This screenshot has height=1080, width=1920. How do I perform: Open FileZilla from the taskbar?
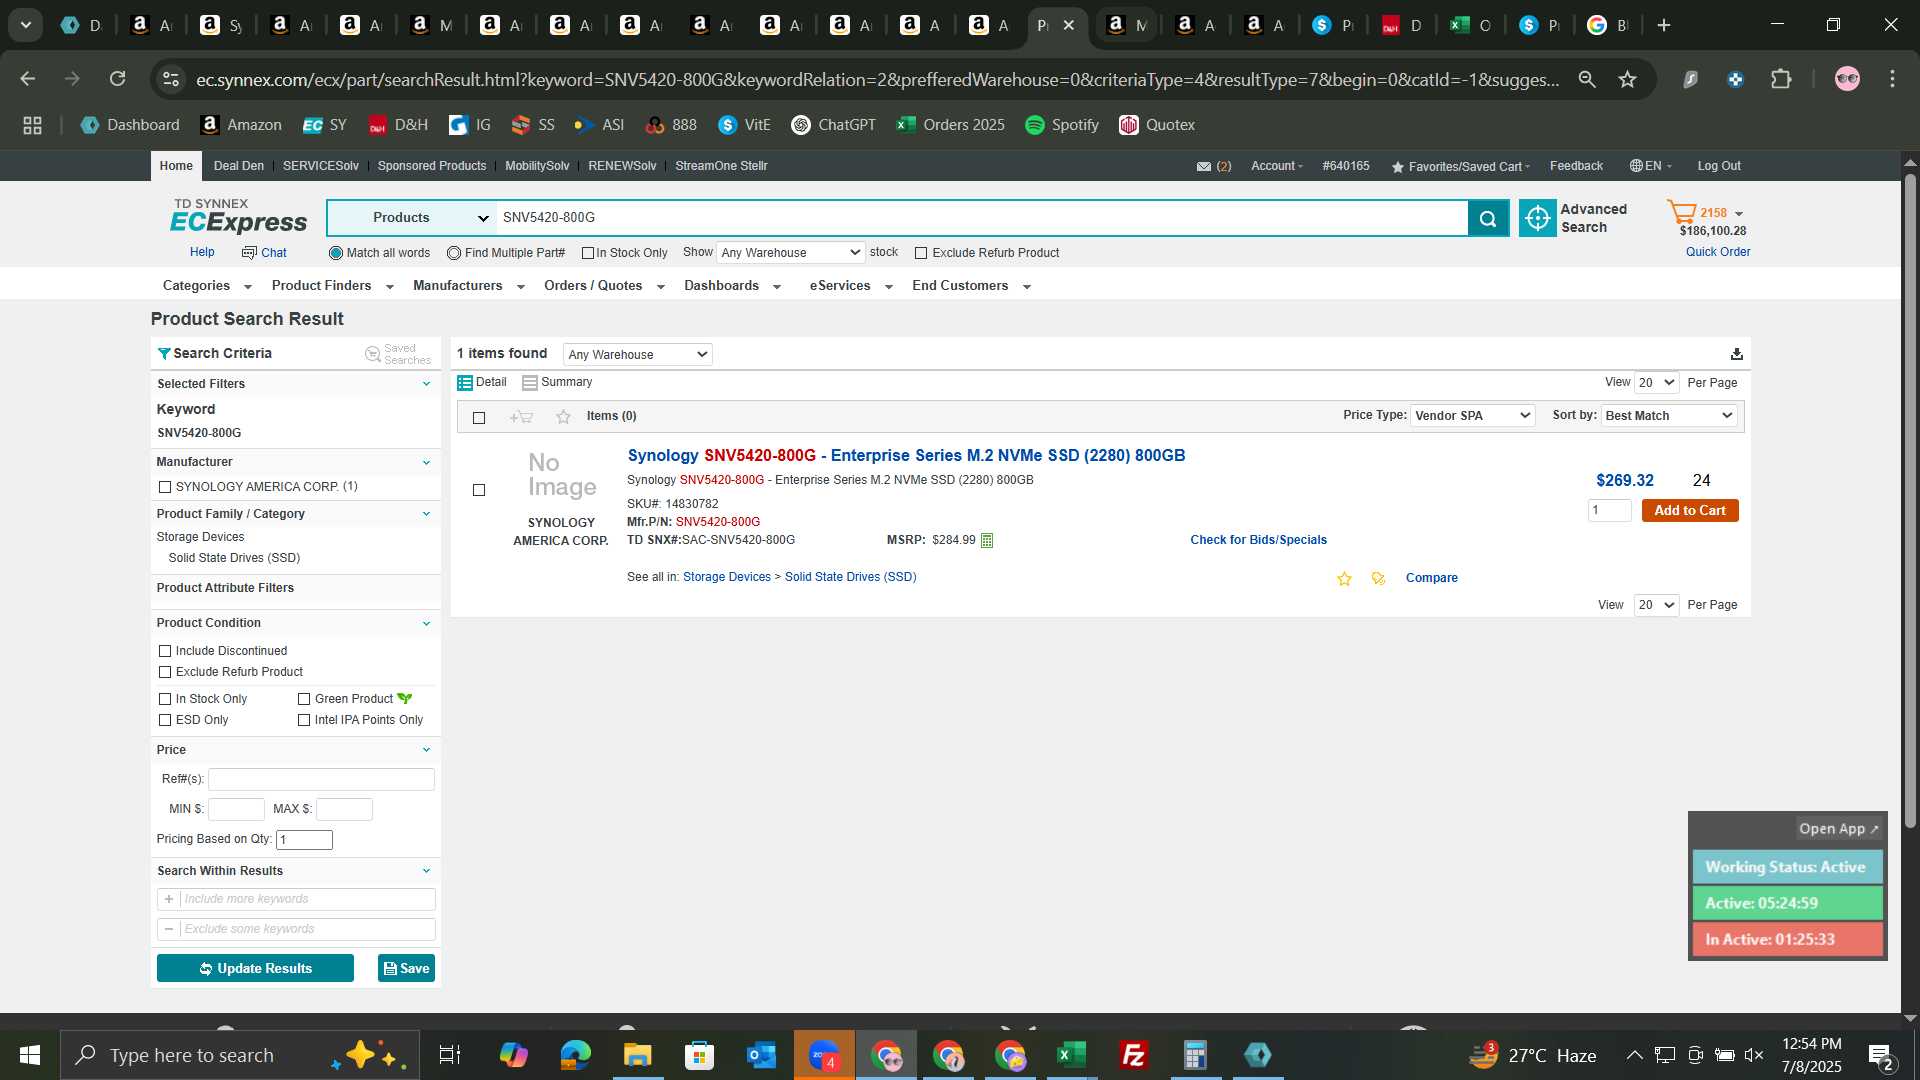tap(1134, 1055)
